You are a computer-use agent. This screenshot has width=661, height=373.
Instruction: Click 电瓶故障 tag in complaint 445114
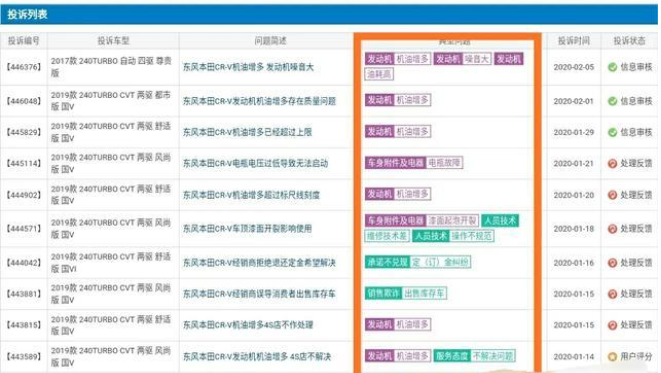pyautogui.click(x=444, y=163)
